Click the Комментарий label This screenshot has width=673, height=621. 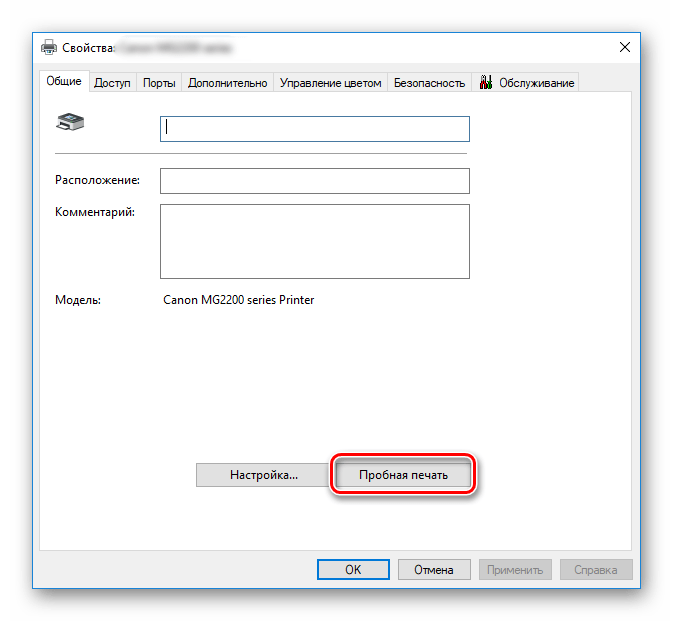point(95,212)
